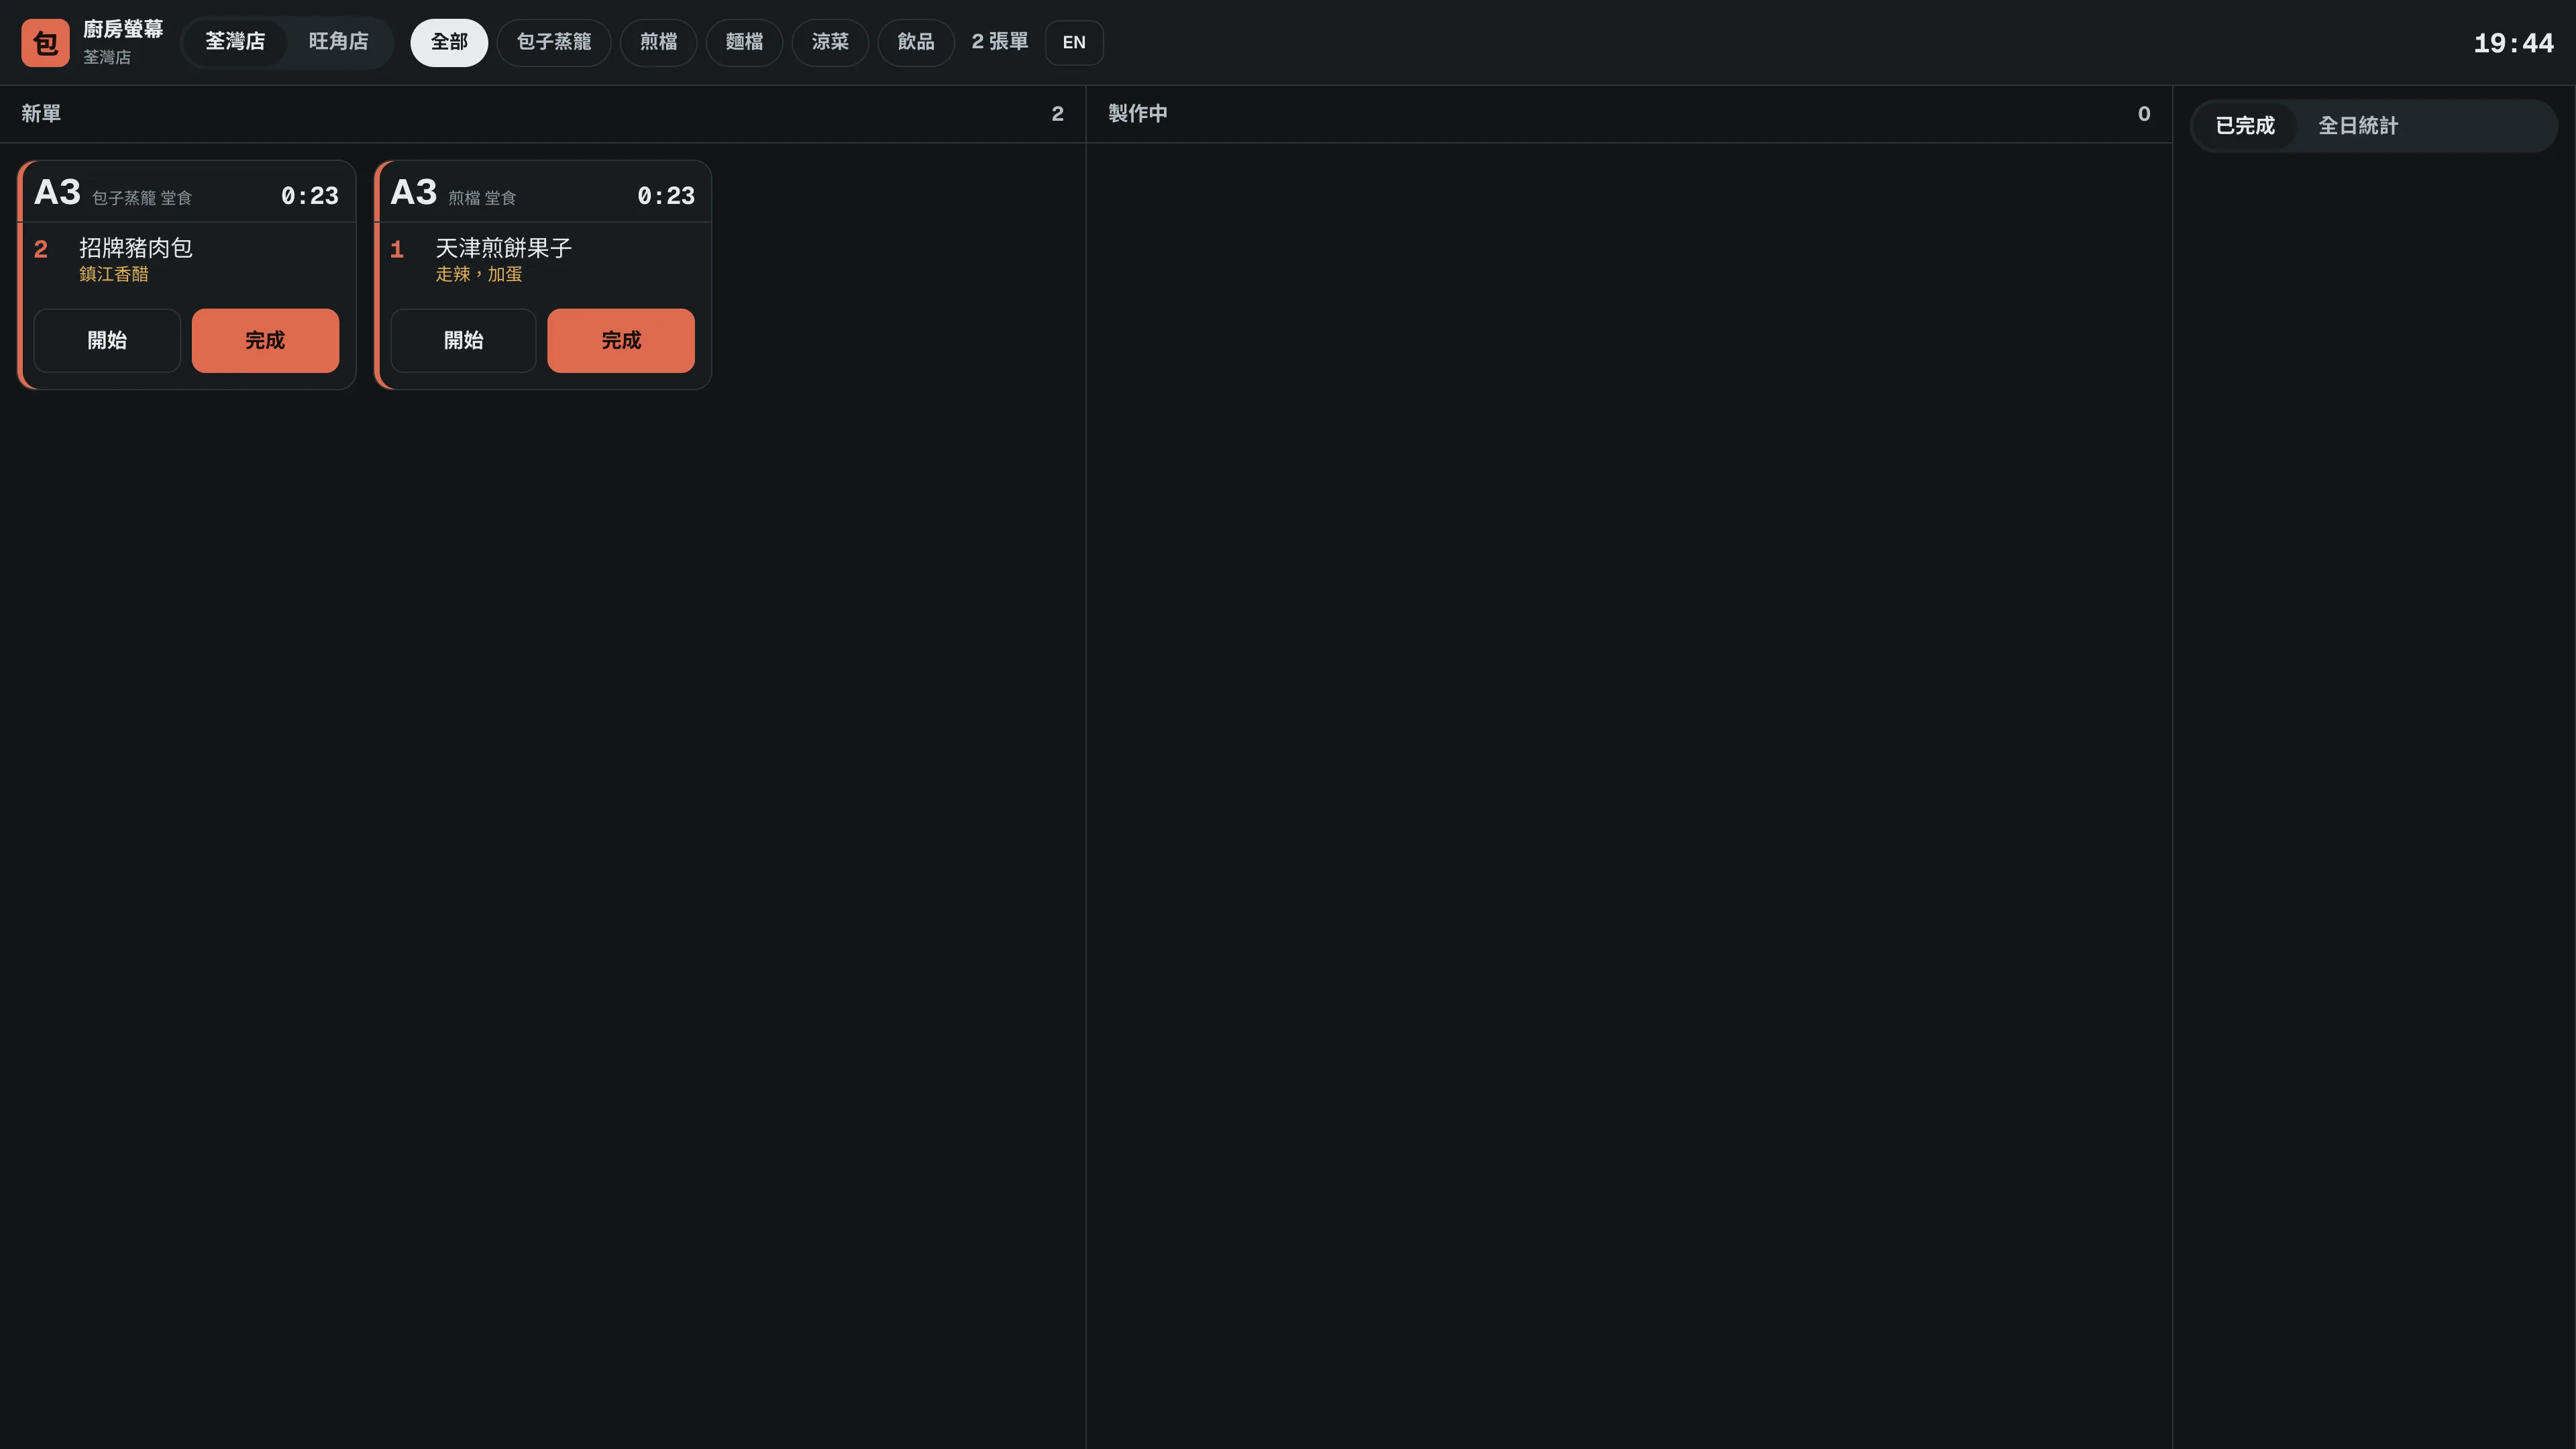Click the 廚房螢幕 title text
This screenshot has height=1449, width=2576.
pyautogui.click(x=123, y=29)
